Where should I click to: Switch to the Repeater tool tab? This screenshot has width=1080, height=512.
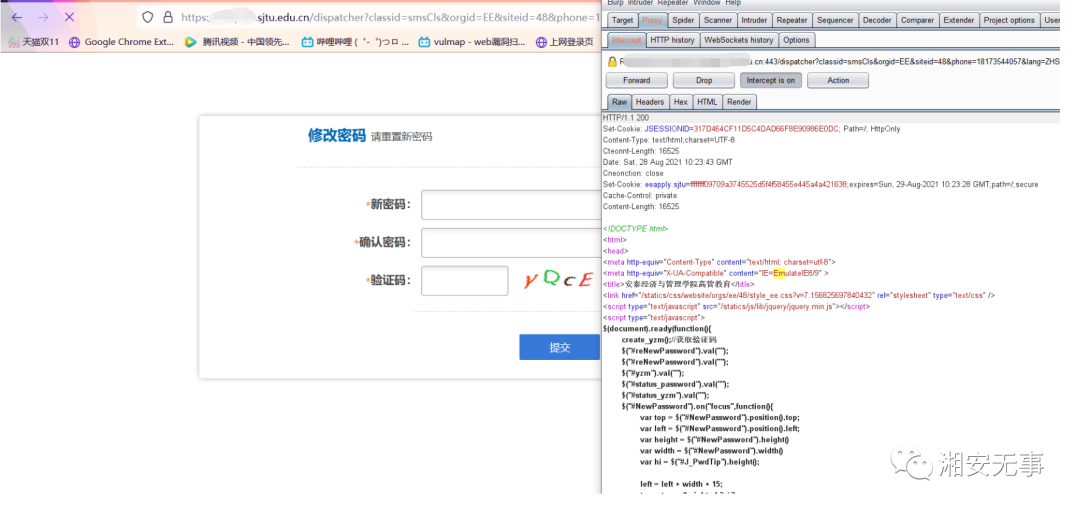pyautogui.click(x=791, y=21)
